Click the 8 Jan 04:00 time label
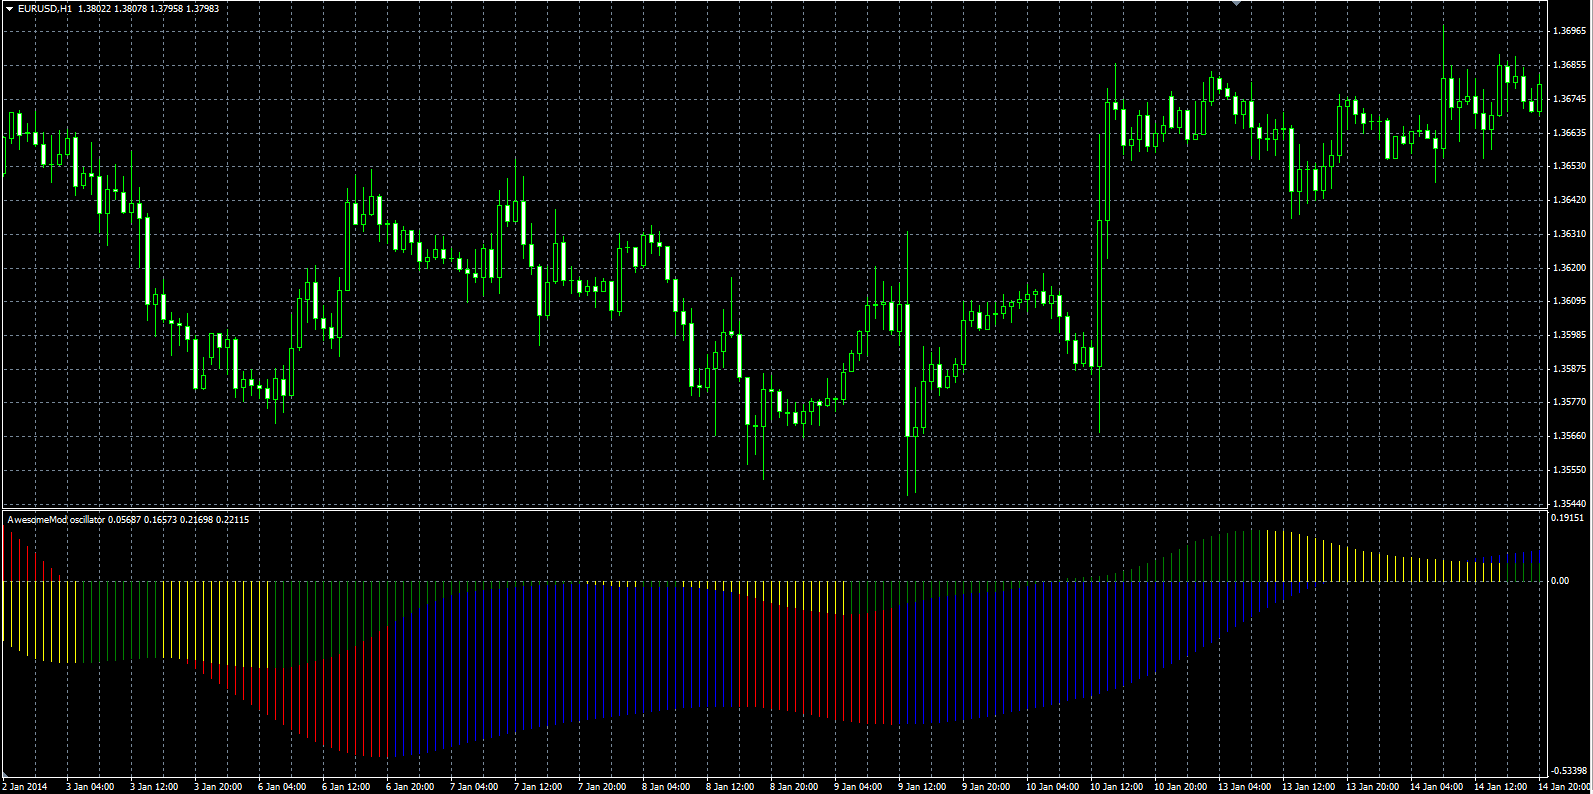1593x794 pixels. point(666,787)
